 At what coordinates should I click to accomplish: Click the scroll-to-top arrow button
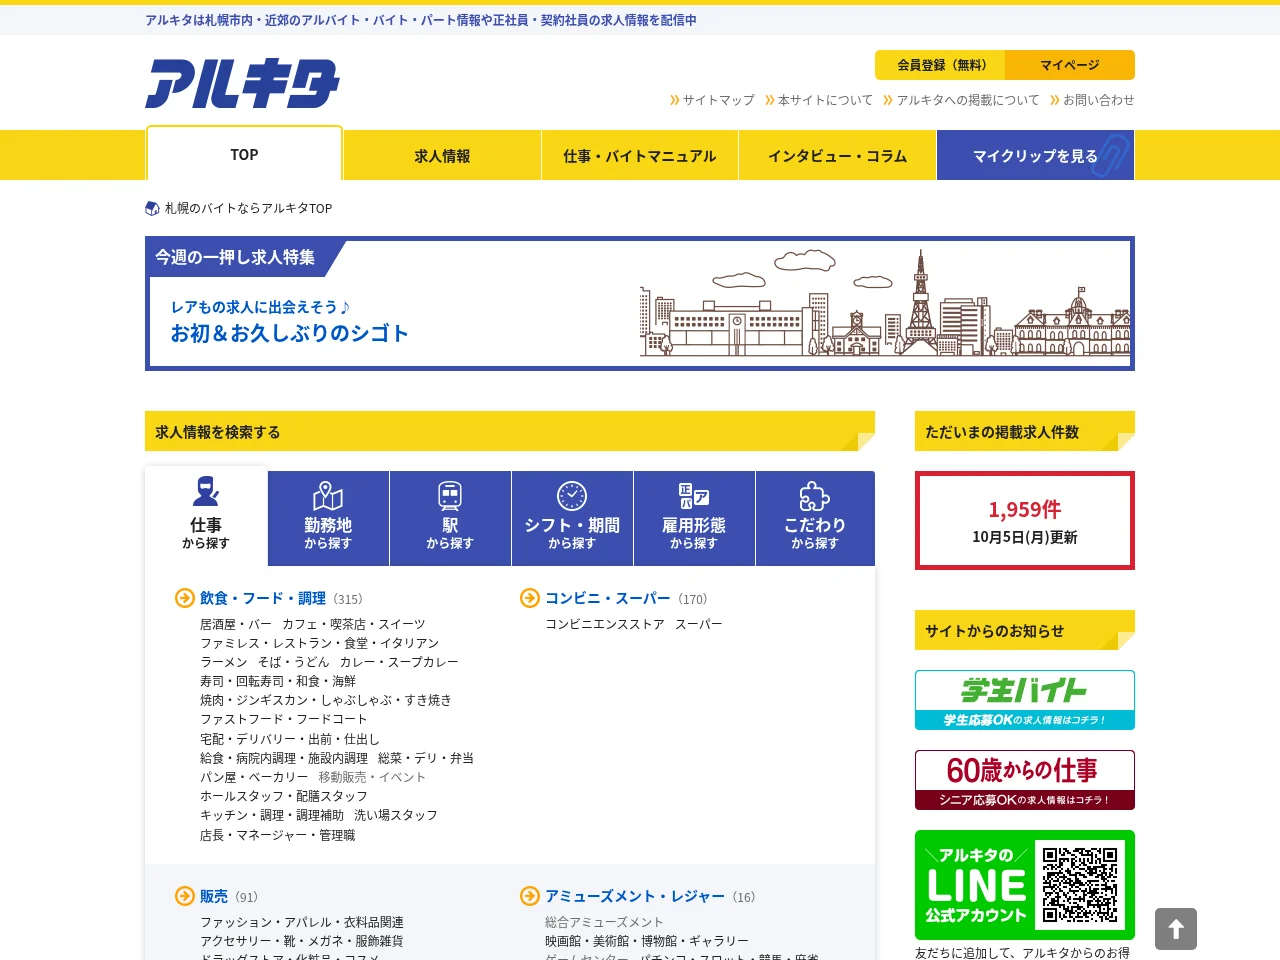point(1176,929)
